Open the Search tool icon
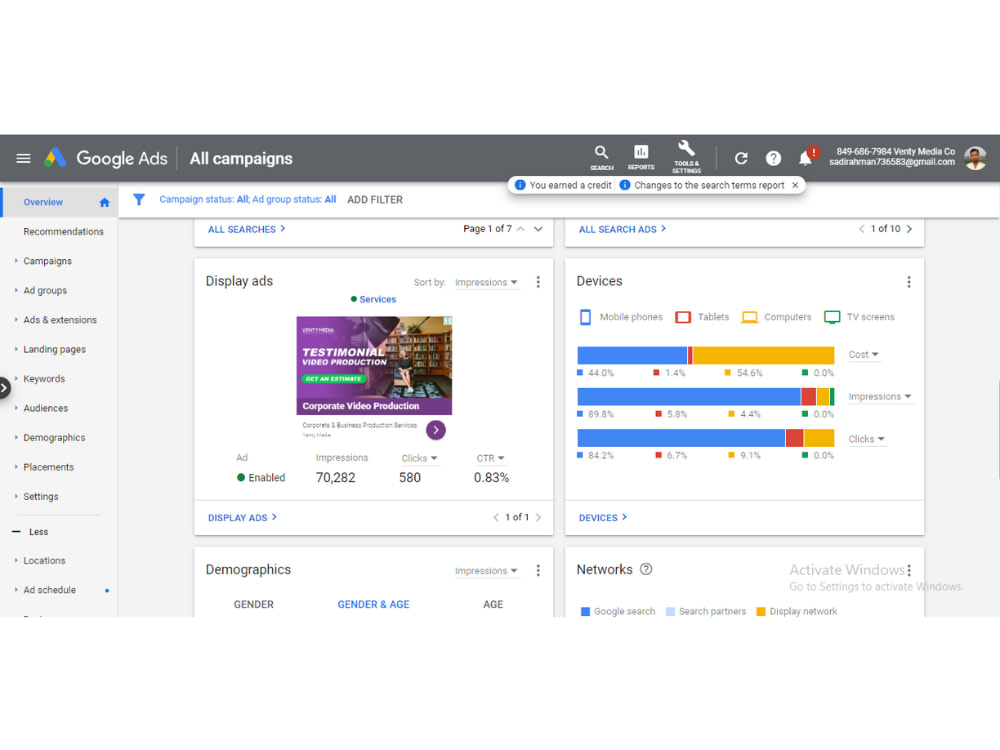 (601, 158)
